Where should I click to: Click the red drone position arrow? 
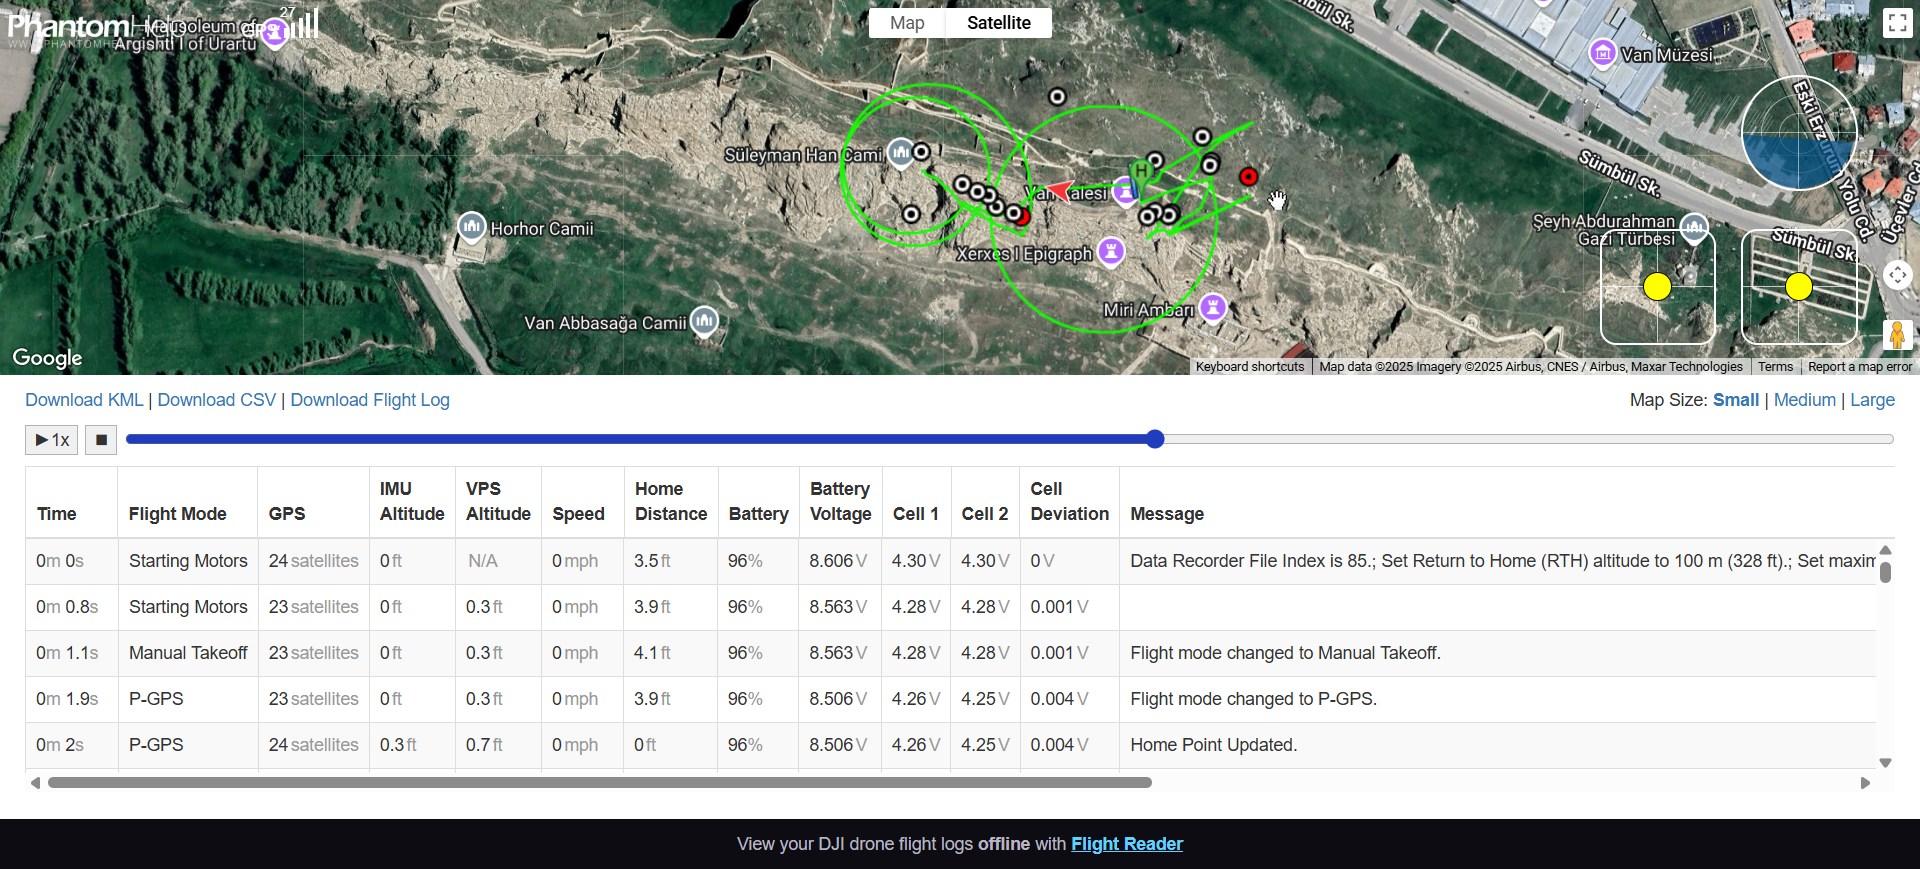[x=1060, y=189]
